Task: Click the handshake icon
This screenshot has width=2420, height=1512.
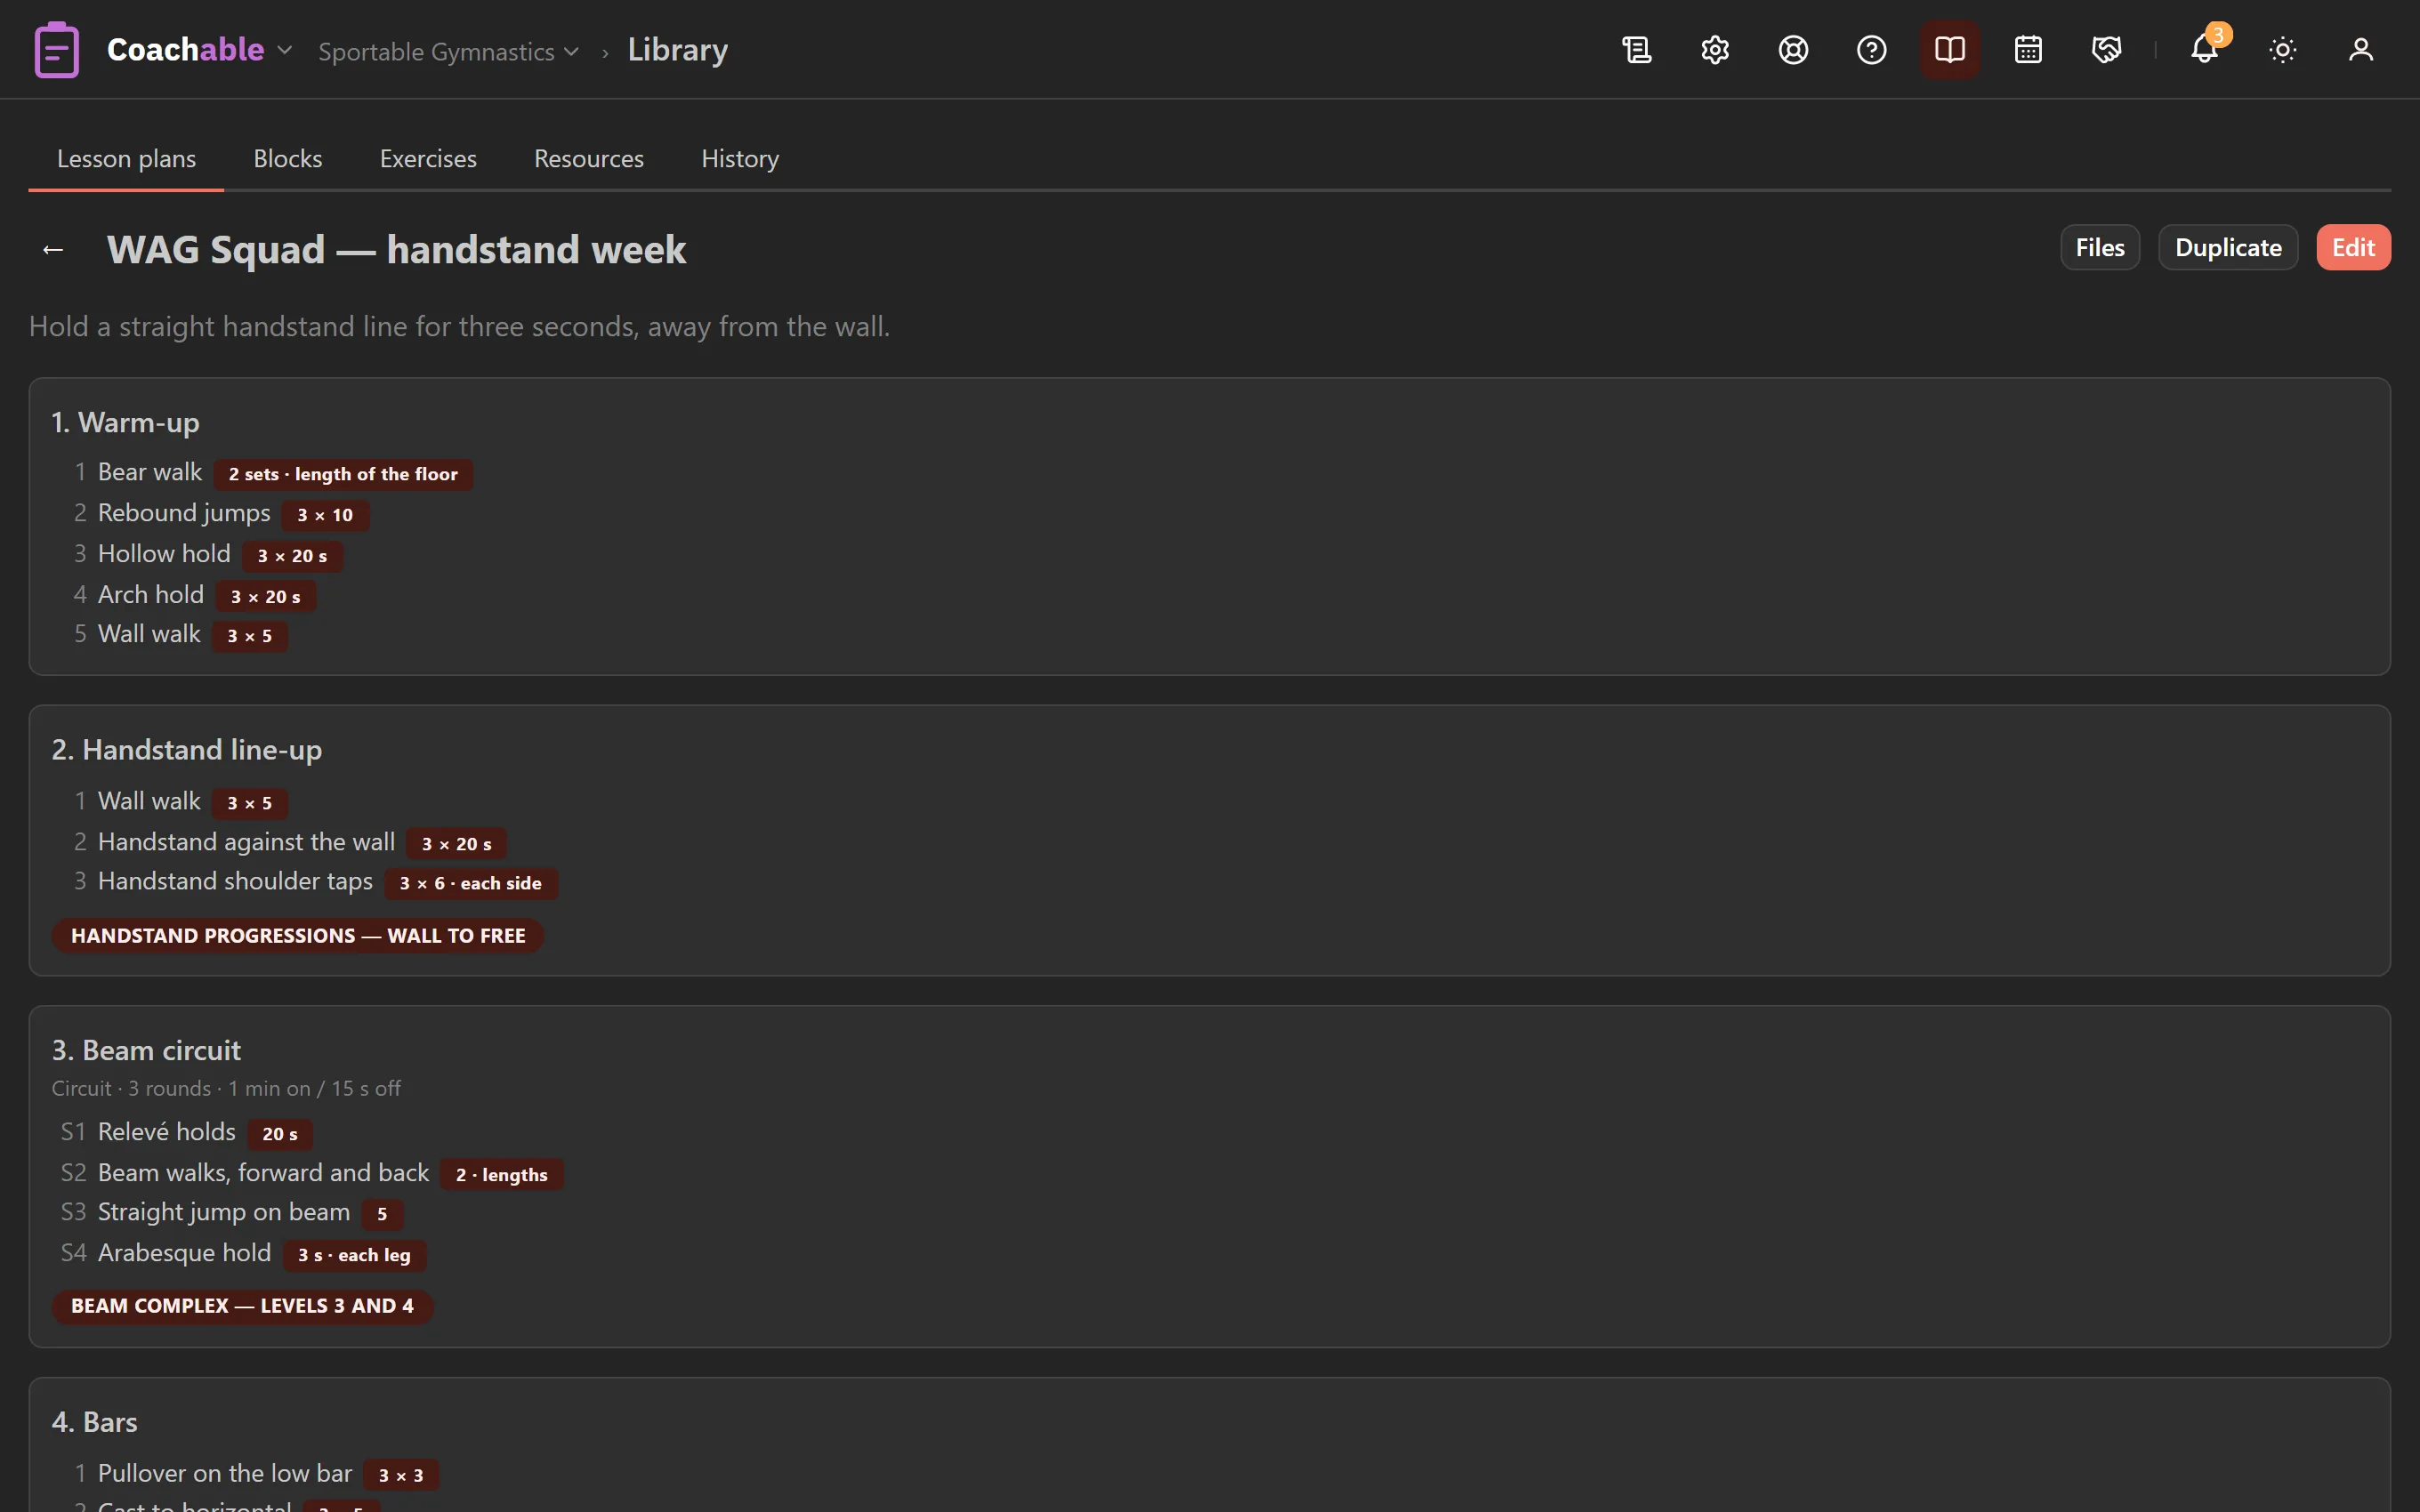Action: point(2106,49)
